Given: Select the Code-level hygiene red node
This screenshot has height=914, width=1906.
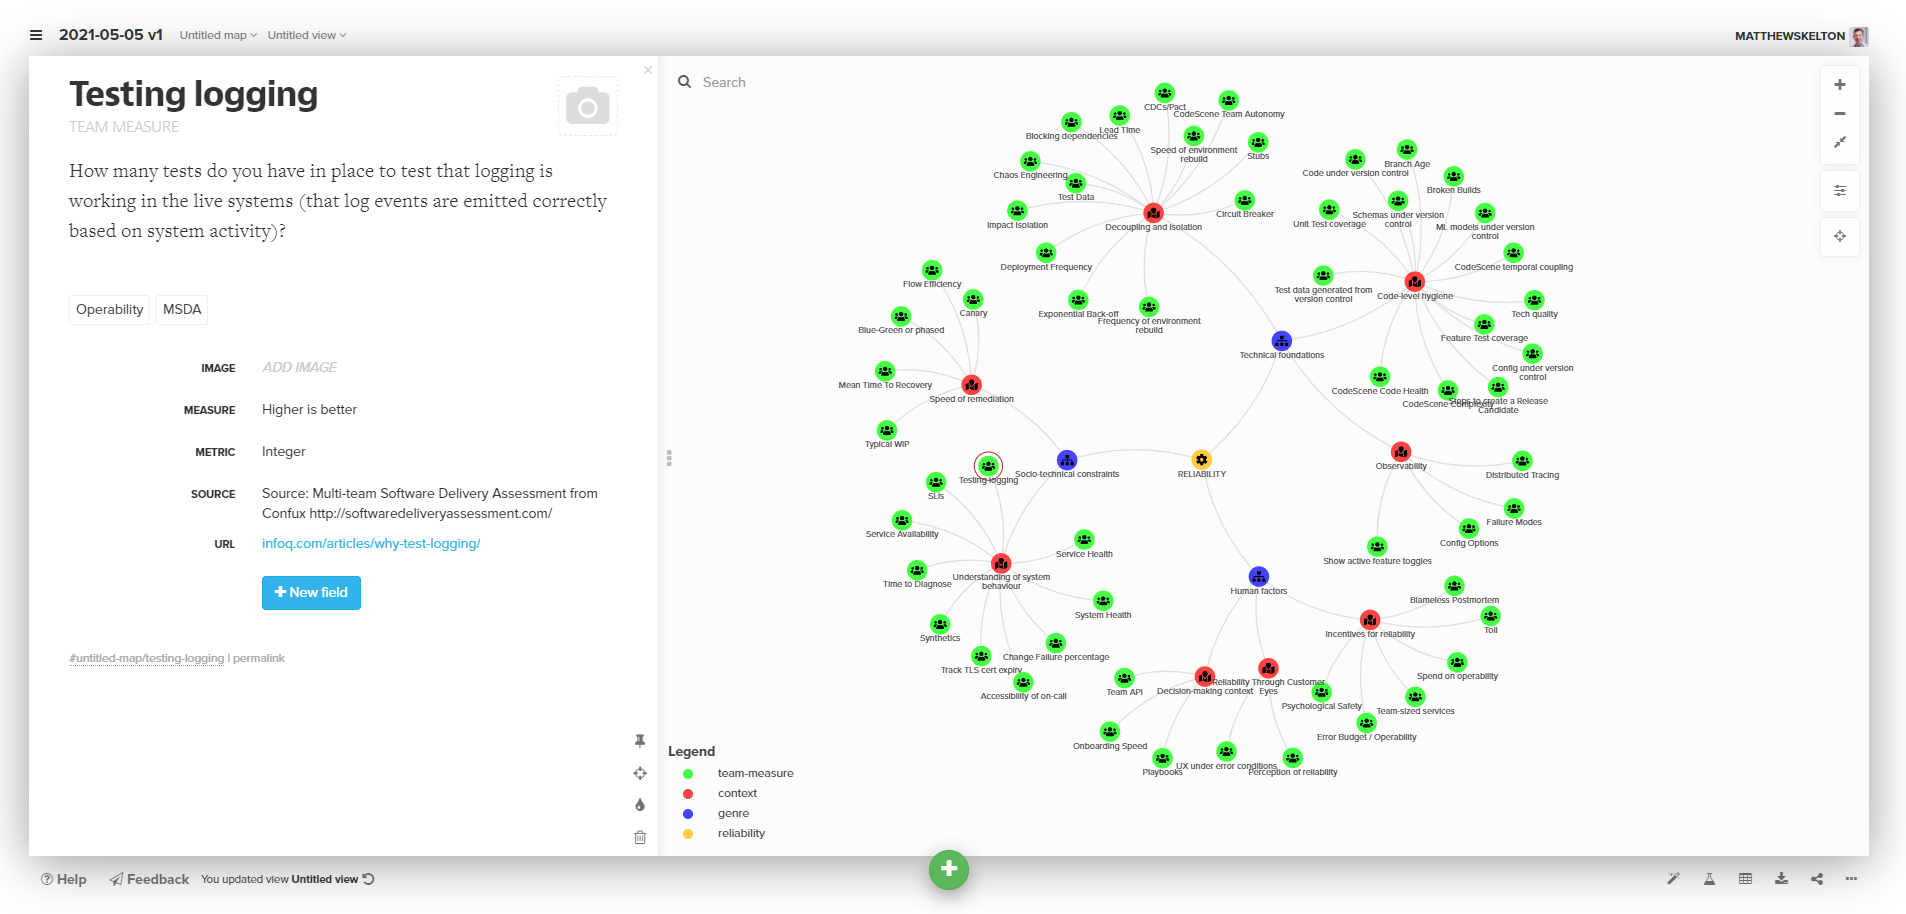Looking at the screenshot, I should click(1414, 281).
